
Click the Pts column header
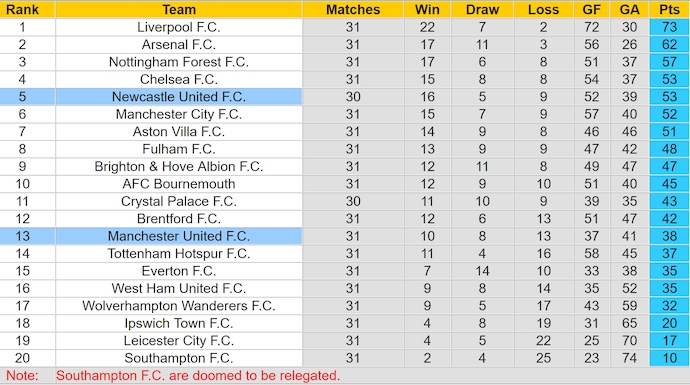[x=669, y=9]
